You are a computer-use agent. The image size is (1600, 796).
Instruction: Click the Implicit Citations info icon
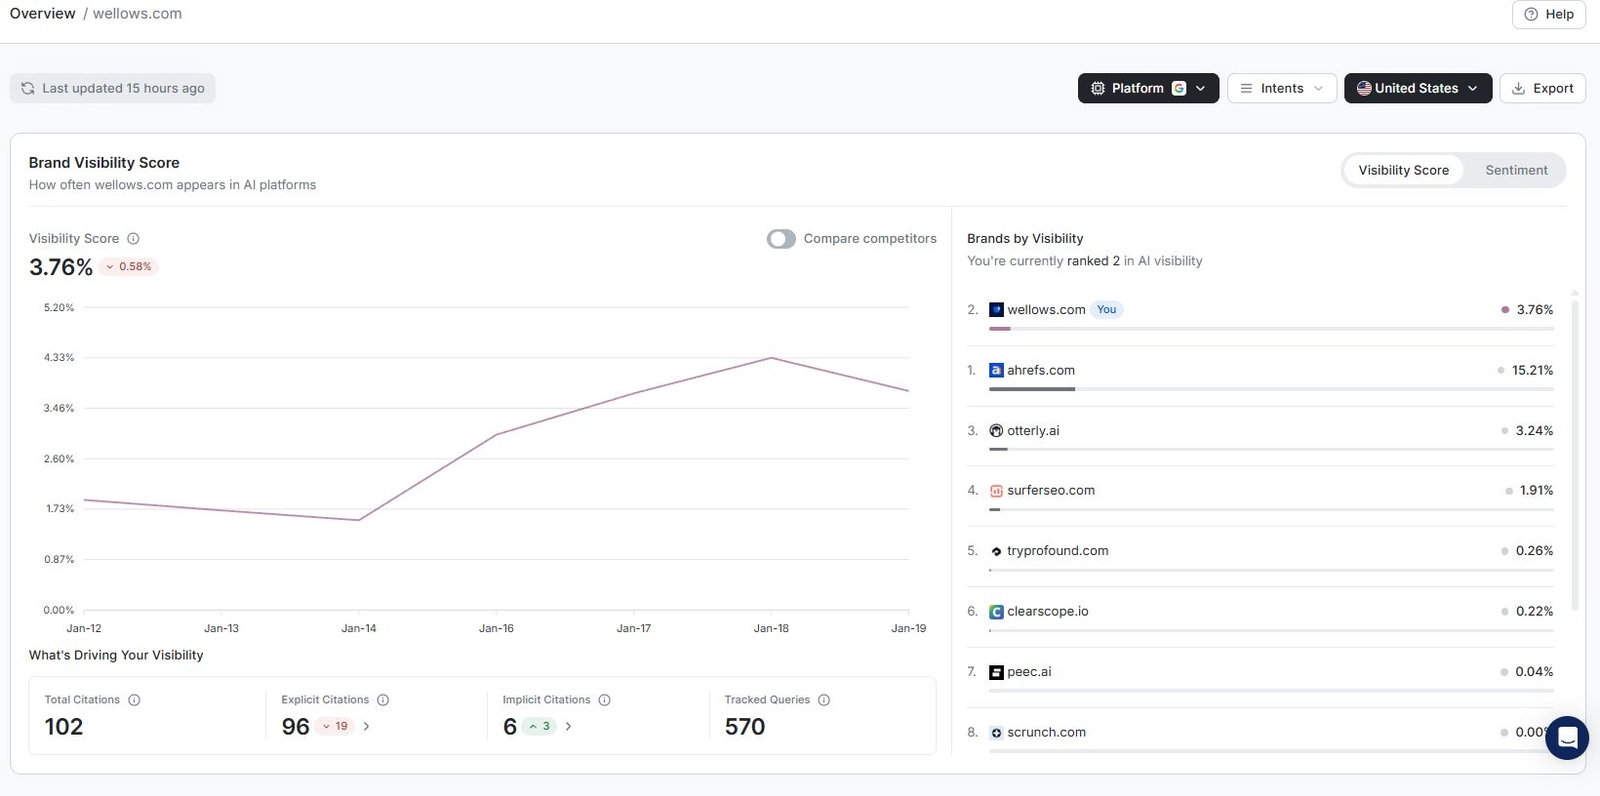point(604,700)
